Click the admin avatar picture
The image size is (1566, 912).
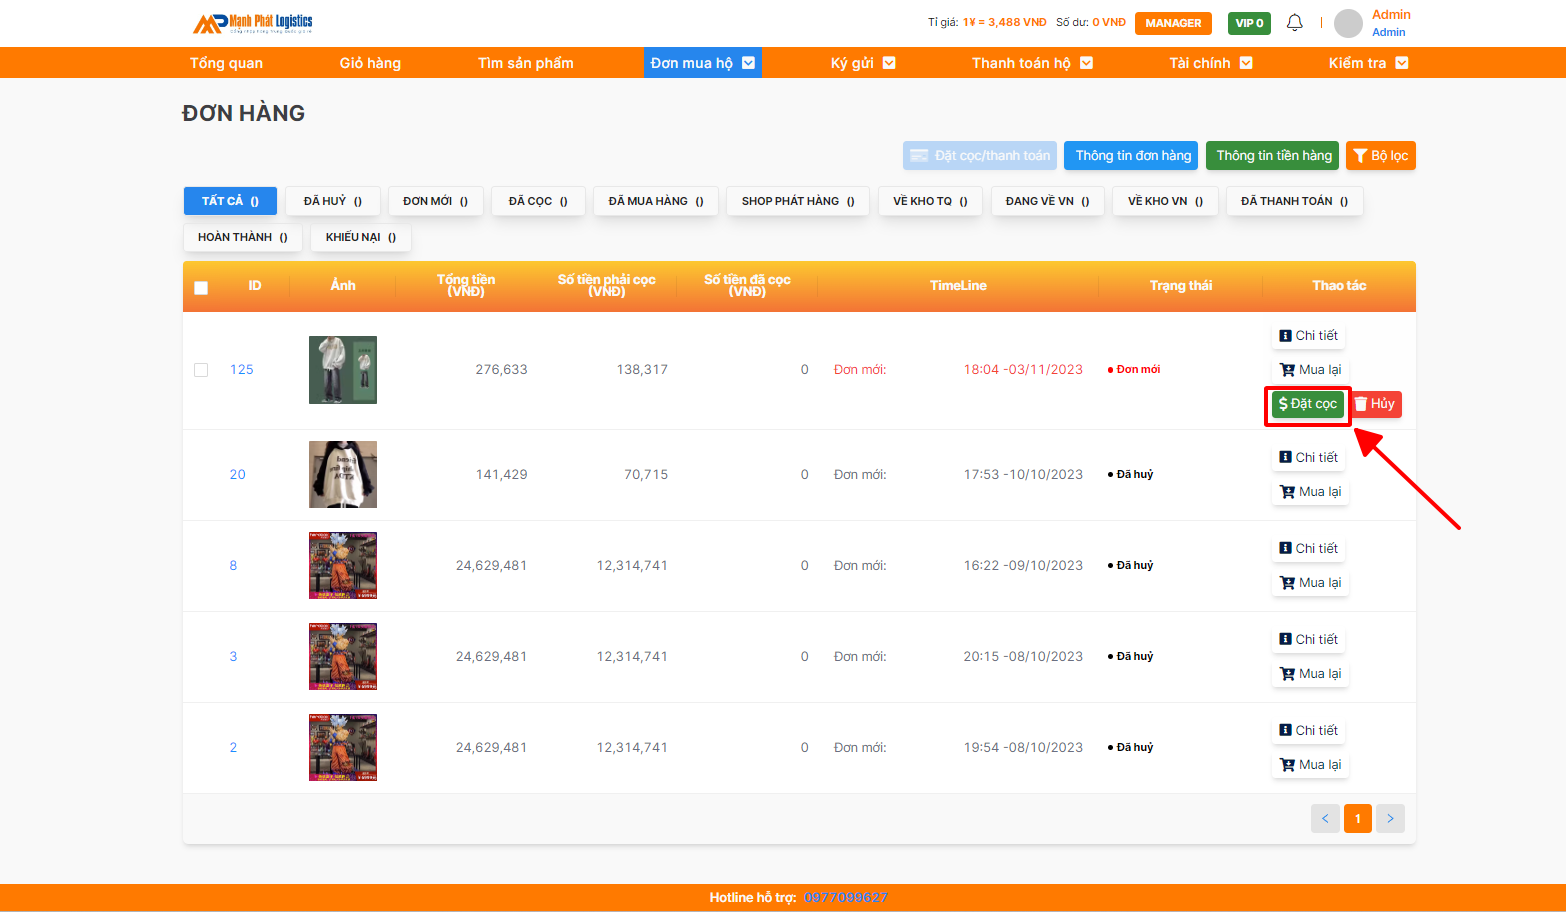point(1348,23)
